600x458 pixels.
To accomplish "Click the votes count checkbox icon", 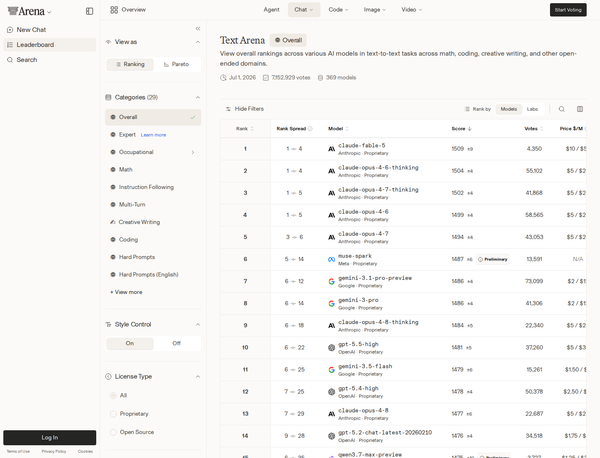I will [x=266, y=78].
